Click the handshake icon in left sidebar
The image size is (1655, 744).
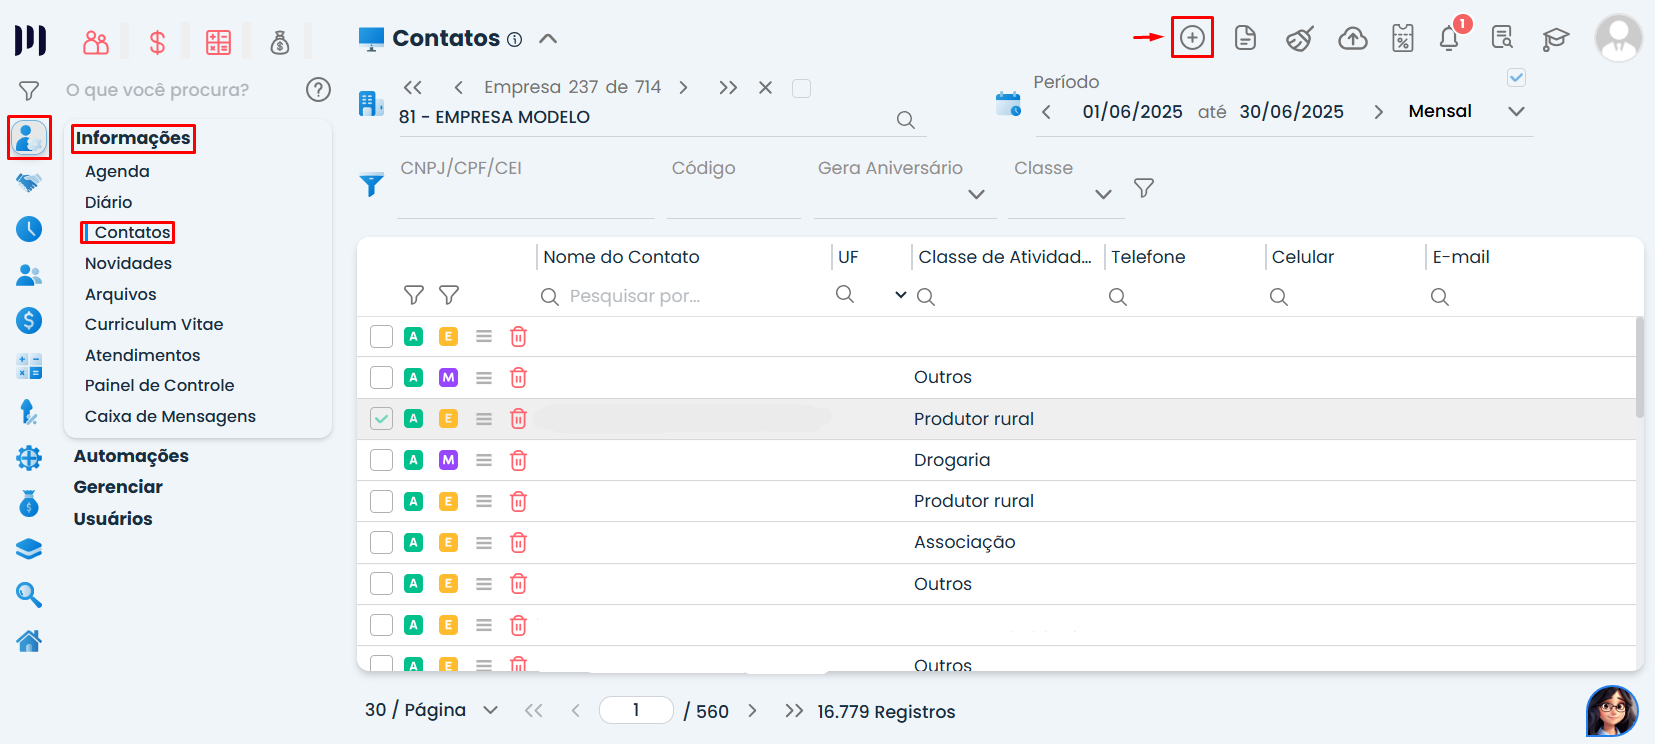[29, 183]
